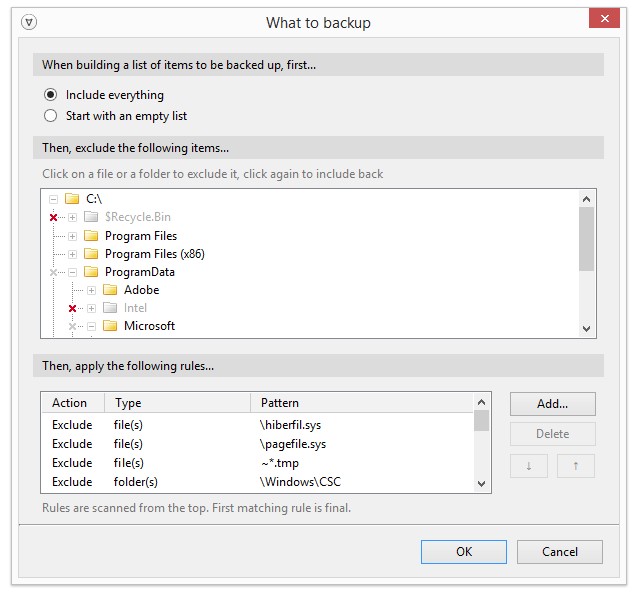Screen dimensions: 638x595
Task: Select the Include everything radio button
Action: pyautogui.click(x=51, y=95)
